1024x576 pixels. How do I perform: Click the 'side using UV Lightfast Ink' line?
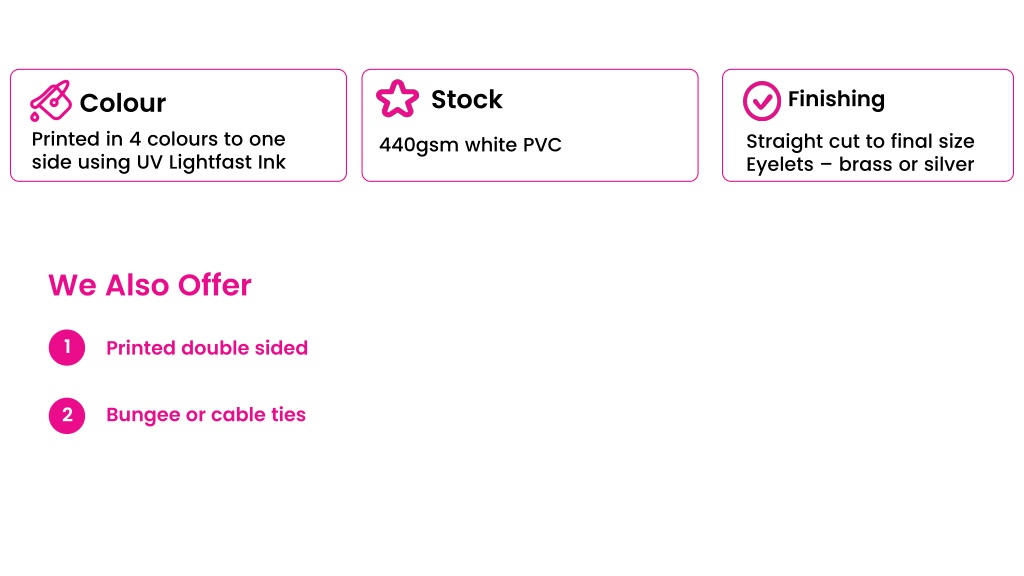pos(159,162)
